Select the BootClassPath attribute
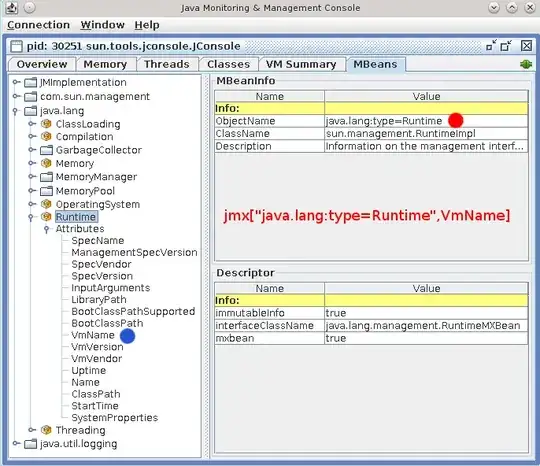Screen dimensions: 540x466 (107, 323)
